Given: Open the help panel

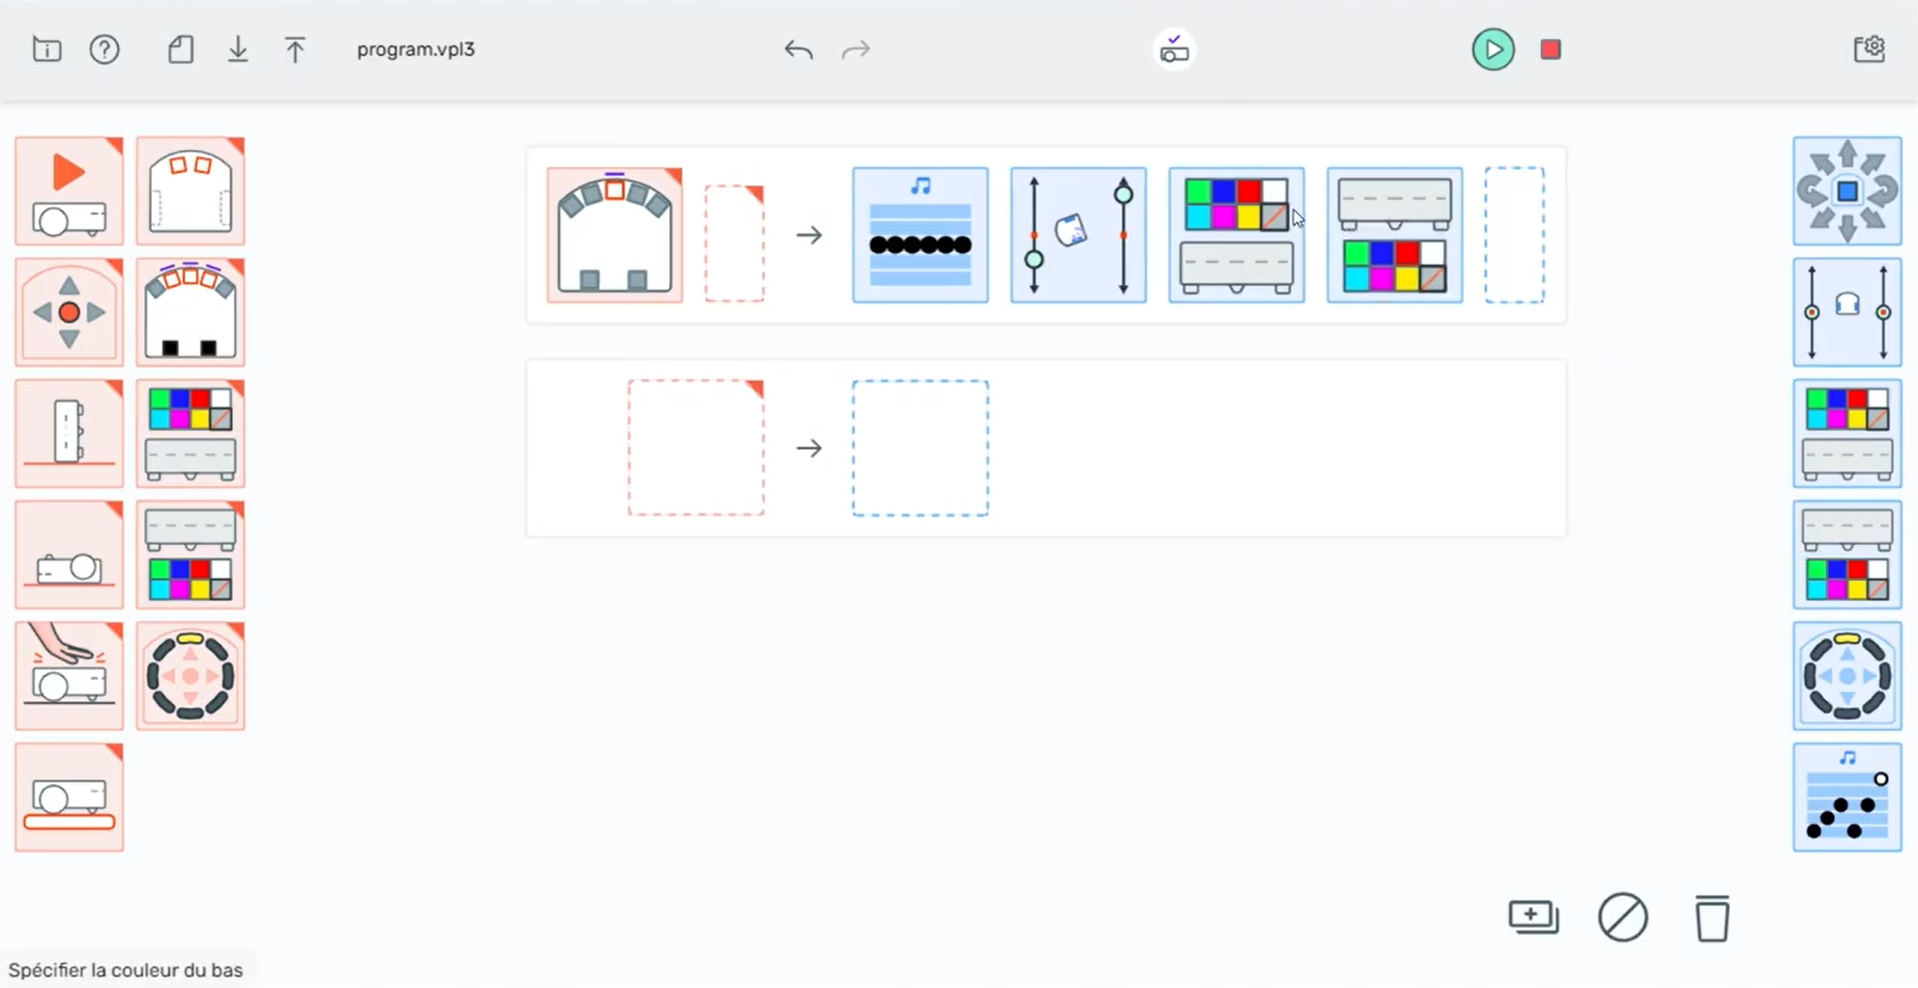Looking at the screenshot, I should point(104,49).
